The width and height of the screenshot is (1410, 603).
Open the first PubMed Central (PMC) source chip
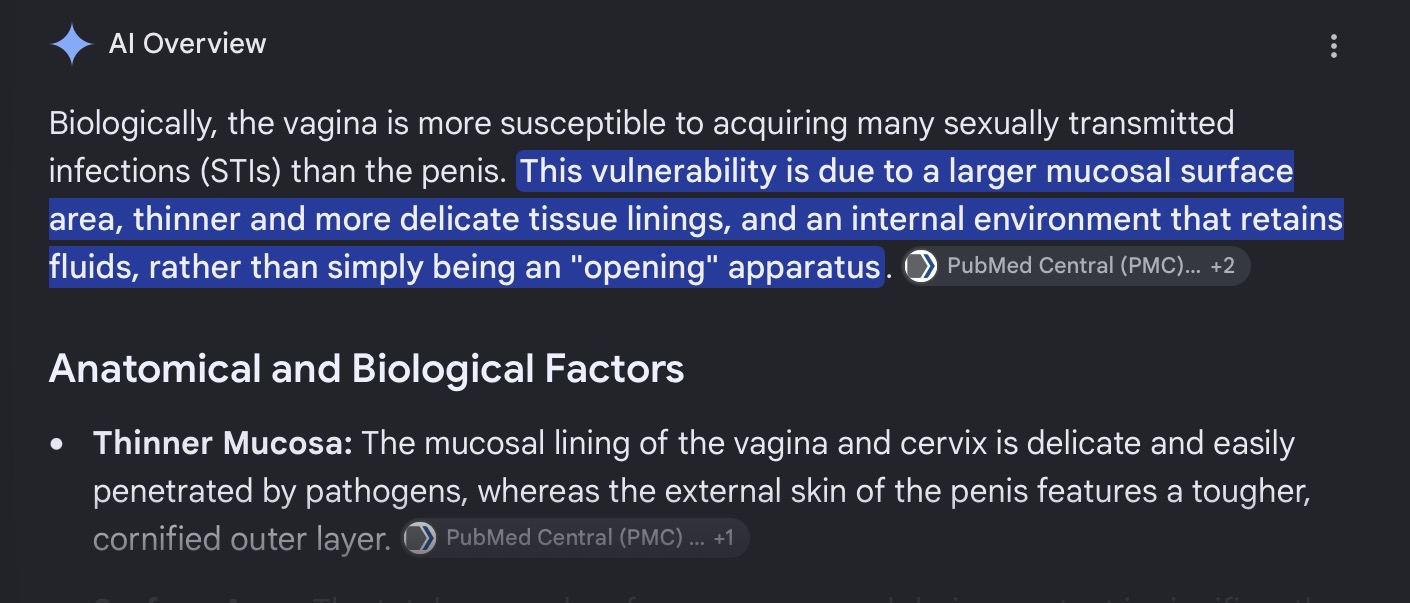pyautogui.click(x=1075, y=266)
